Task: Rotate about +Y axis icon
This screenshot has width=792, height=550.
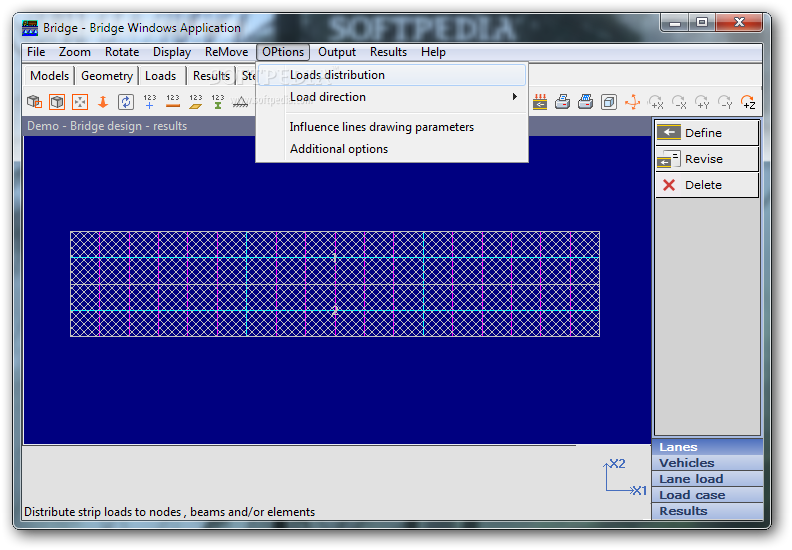Action: [702, 102]
